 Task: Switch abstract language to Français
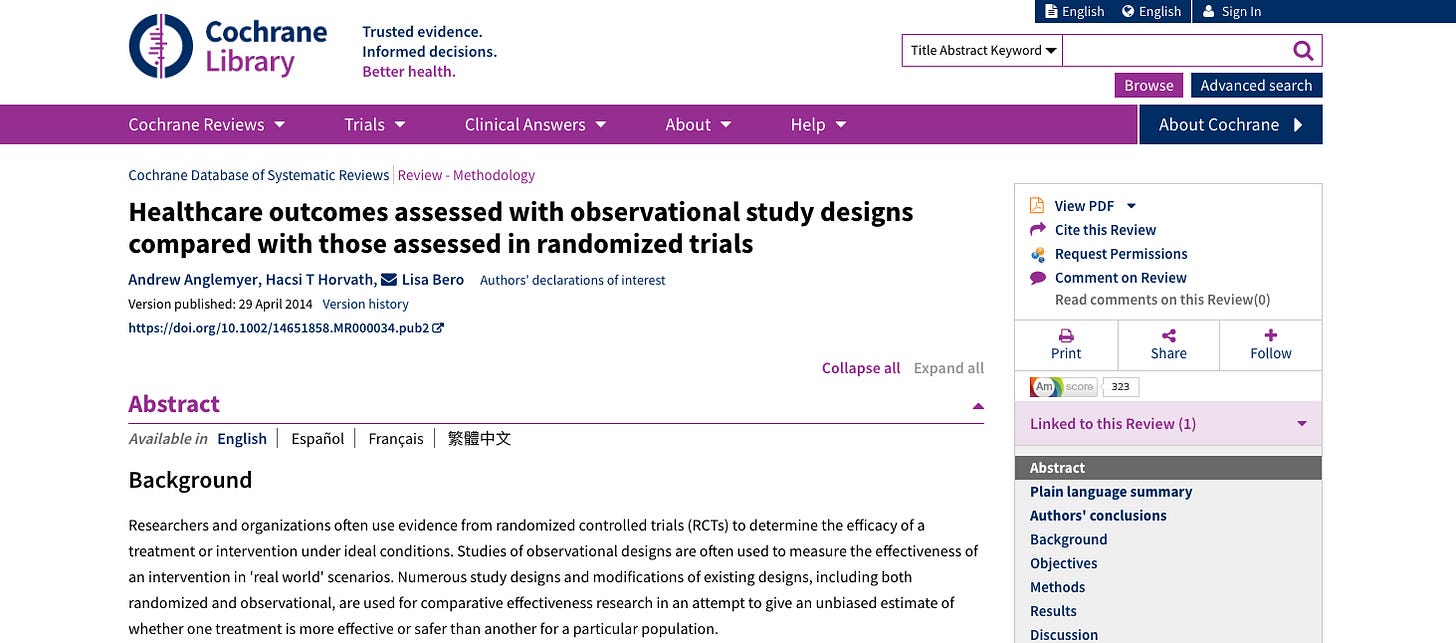click(395, 439)
